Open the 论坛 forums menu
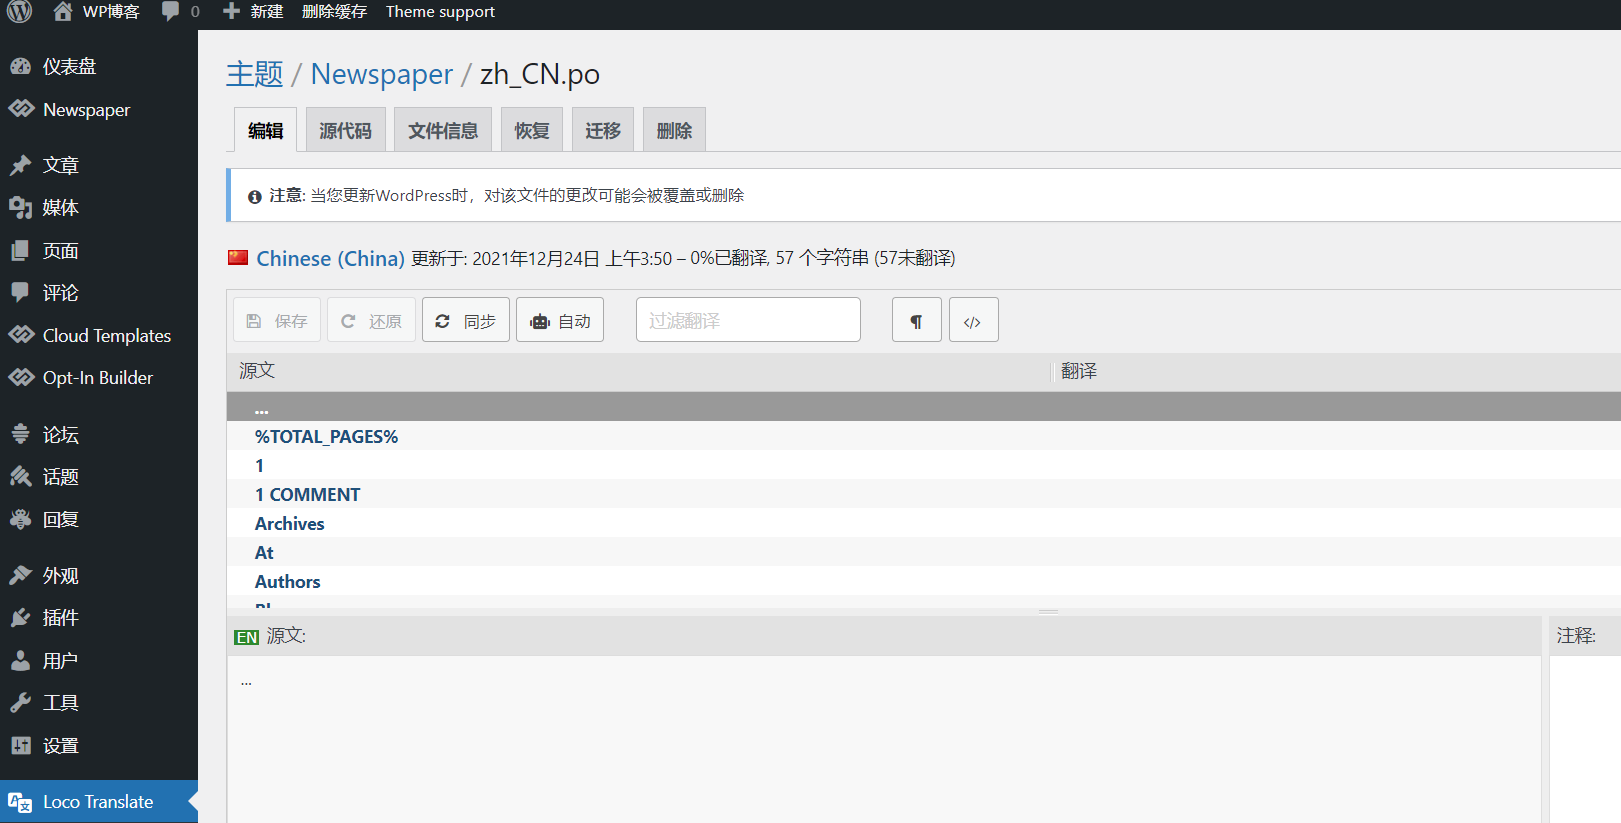This screenshot has width=1621, height=823. click(99, 434)
